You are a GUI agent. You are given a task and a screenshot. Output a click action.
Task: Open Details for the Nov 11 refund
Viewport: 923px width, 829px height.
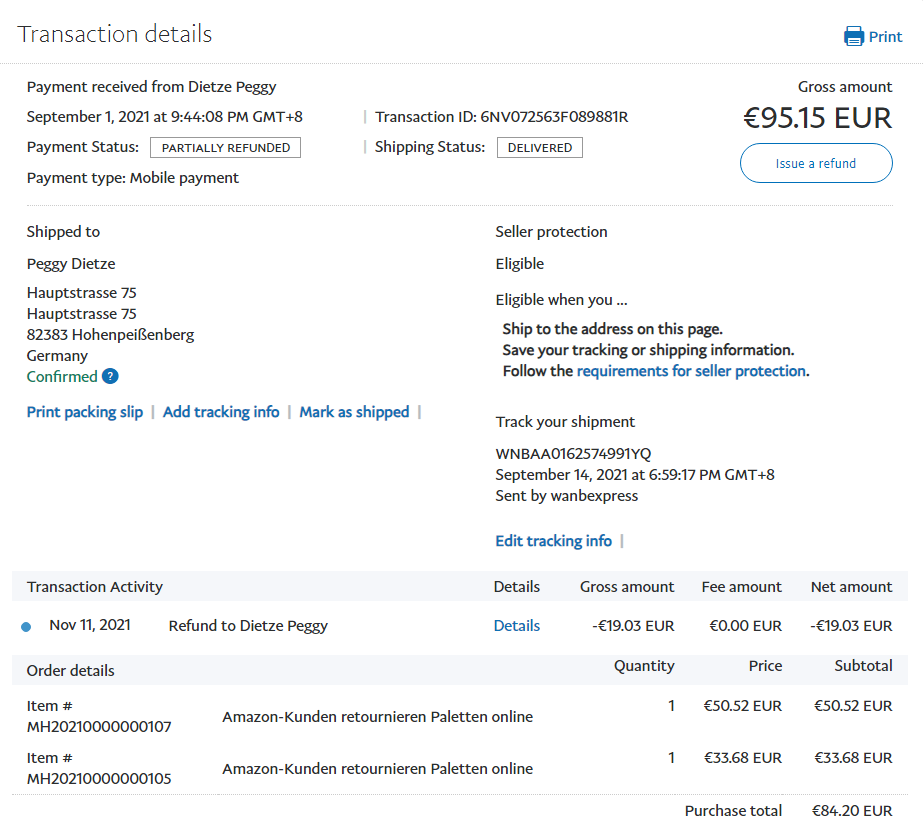click(516, 626)
